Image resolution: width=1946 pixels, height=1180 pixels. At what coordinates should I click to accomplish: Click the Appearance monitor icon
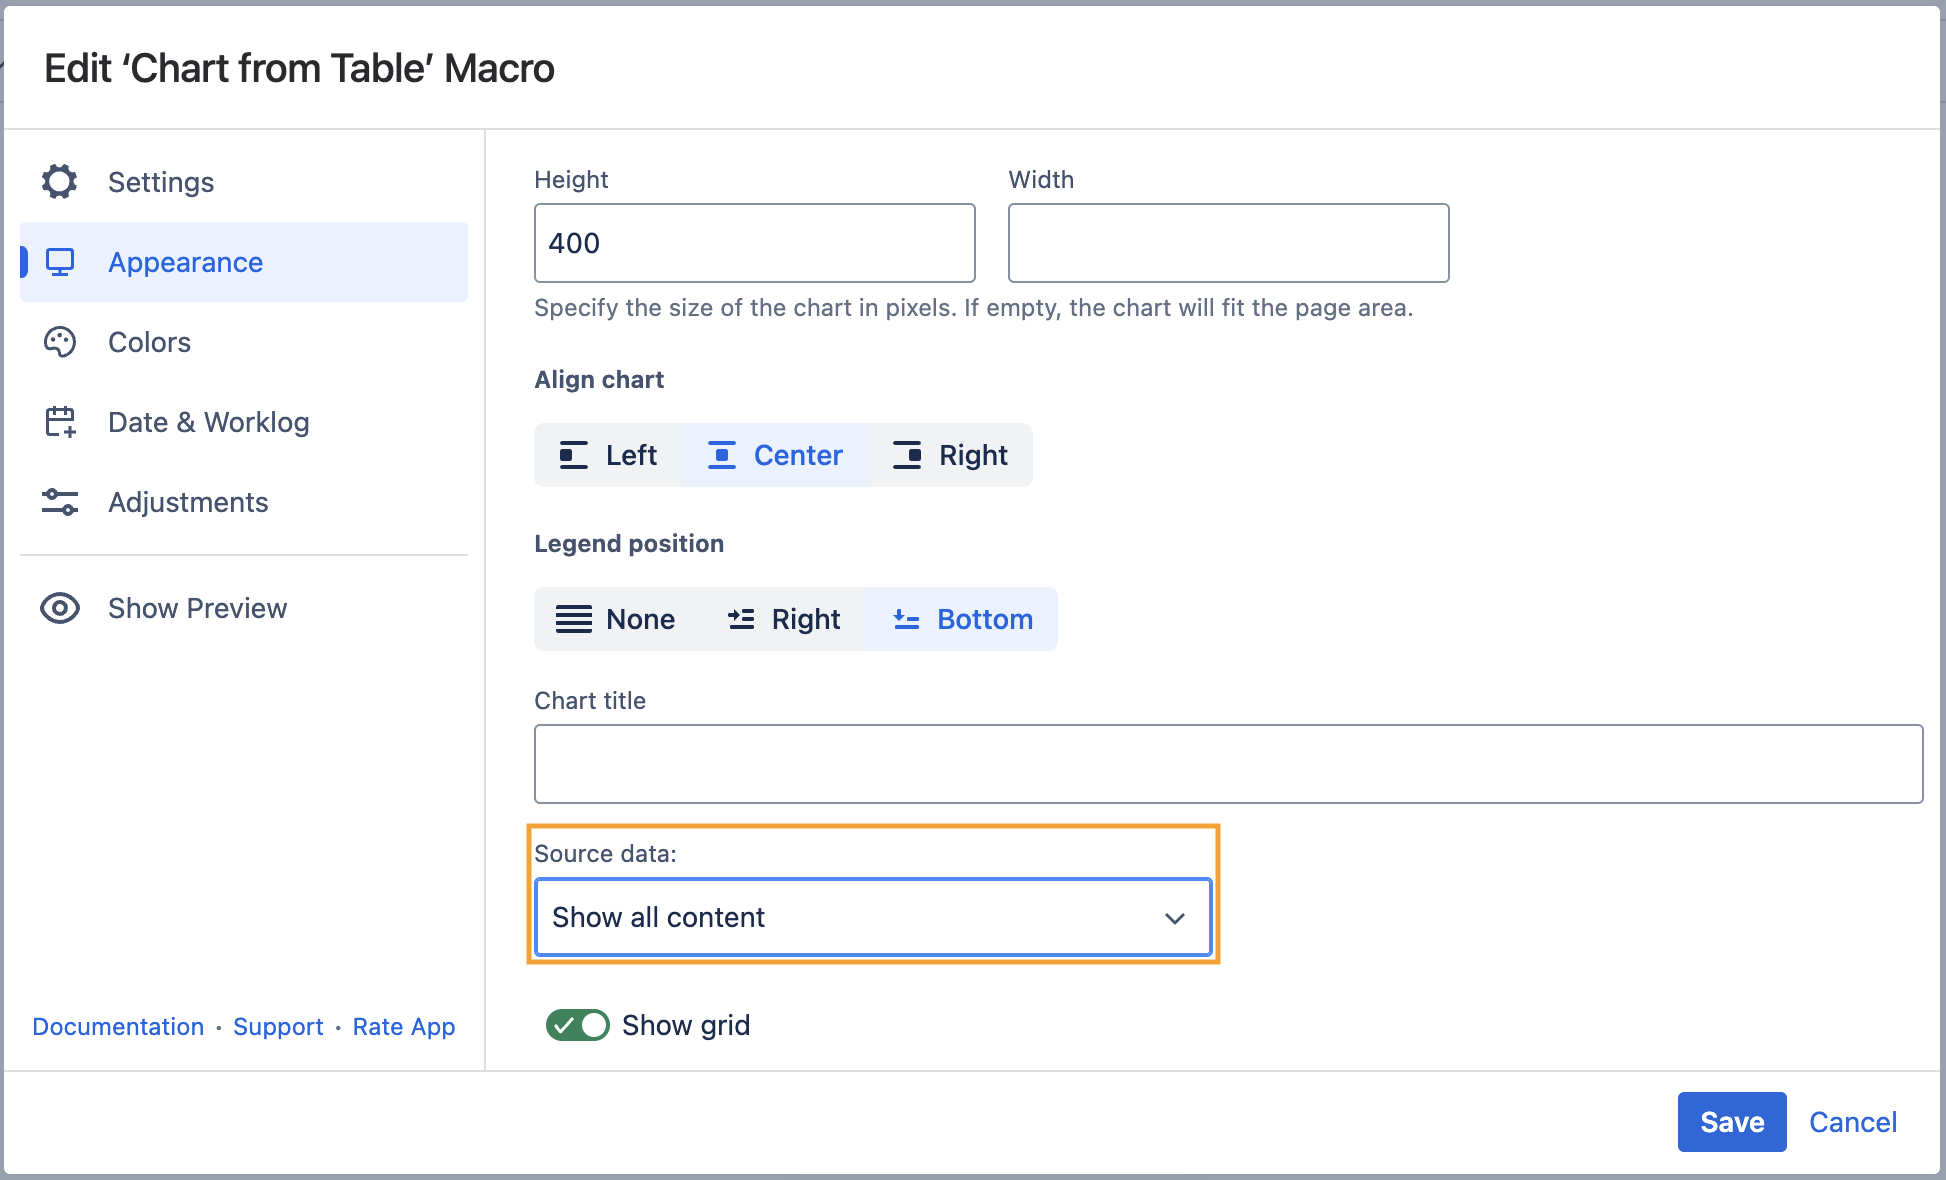60,262
